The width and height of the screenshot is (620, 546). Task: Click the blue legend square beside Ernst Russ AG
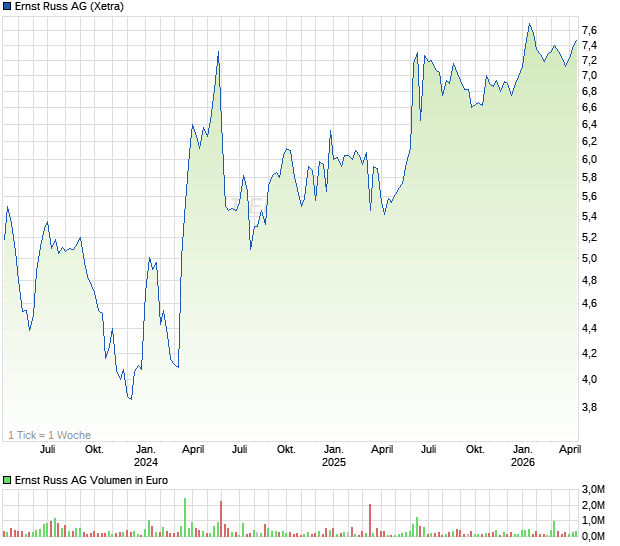pyautogui.click(x=7, y=6)
